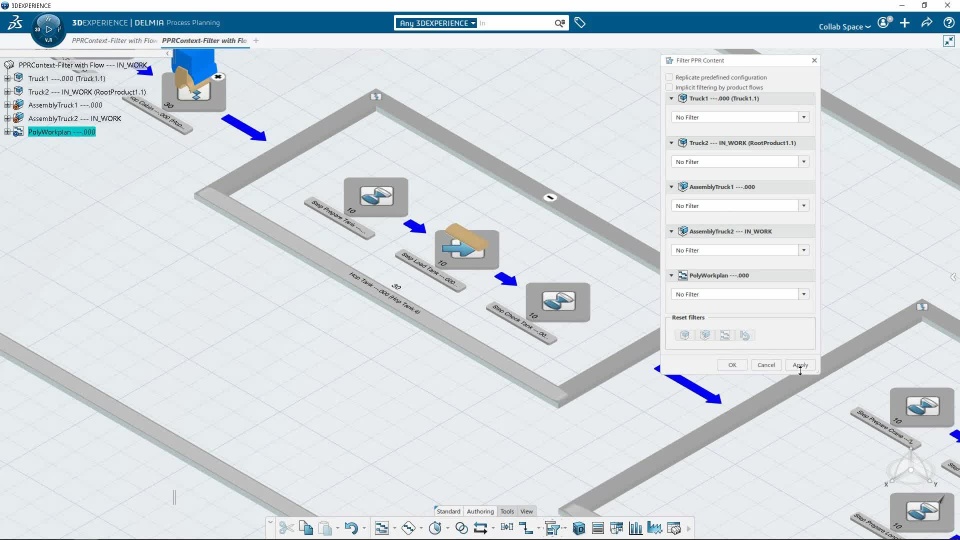Viewport: 960px width, 540px height.
Task: Click the step connector icon in bottom toolbar
Action: [525, 528]
